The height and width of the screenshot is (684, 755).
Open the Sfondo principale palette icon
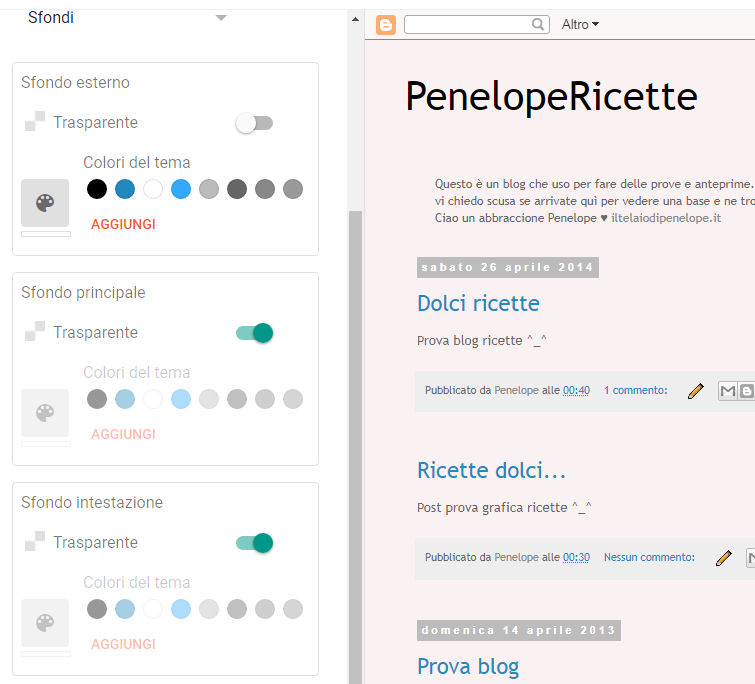pyautogui.click(x=45, y=413)
